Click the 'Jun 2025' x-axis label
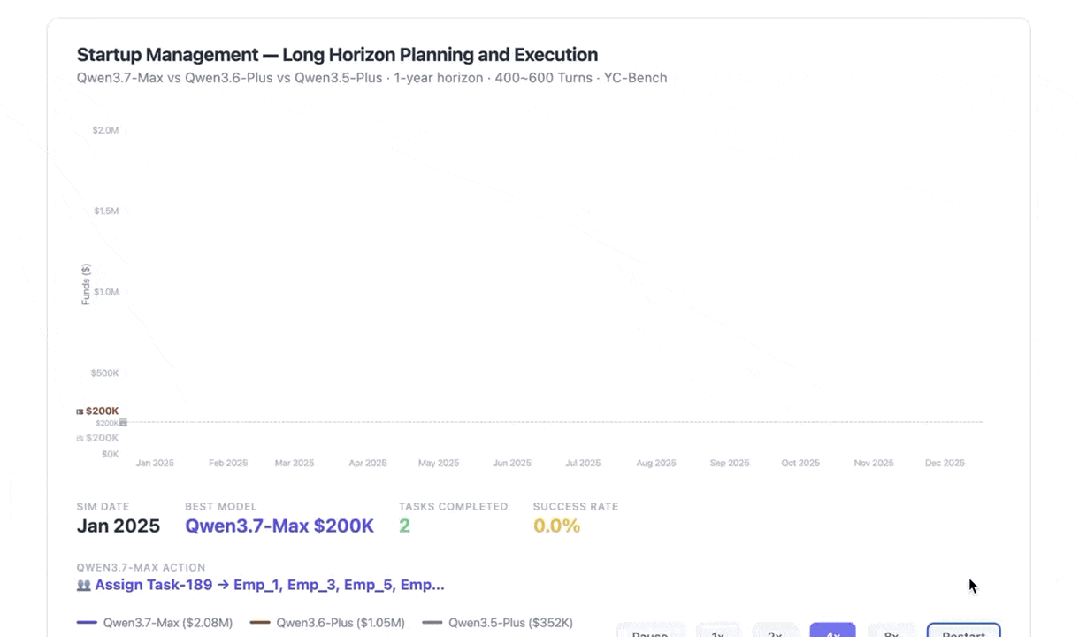Image resolution: width=1079 pixels, height=637 pixels. pos(512,463)
